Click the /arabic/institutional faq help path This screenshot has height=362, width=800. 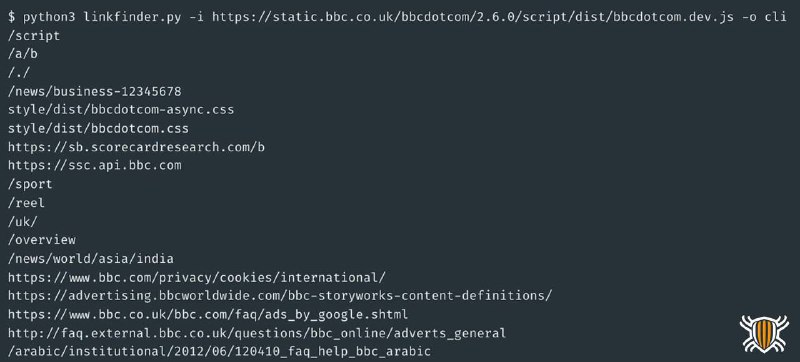click(x=219, y=352)
